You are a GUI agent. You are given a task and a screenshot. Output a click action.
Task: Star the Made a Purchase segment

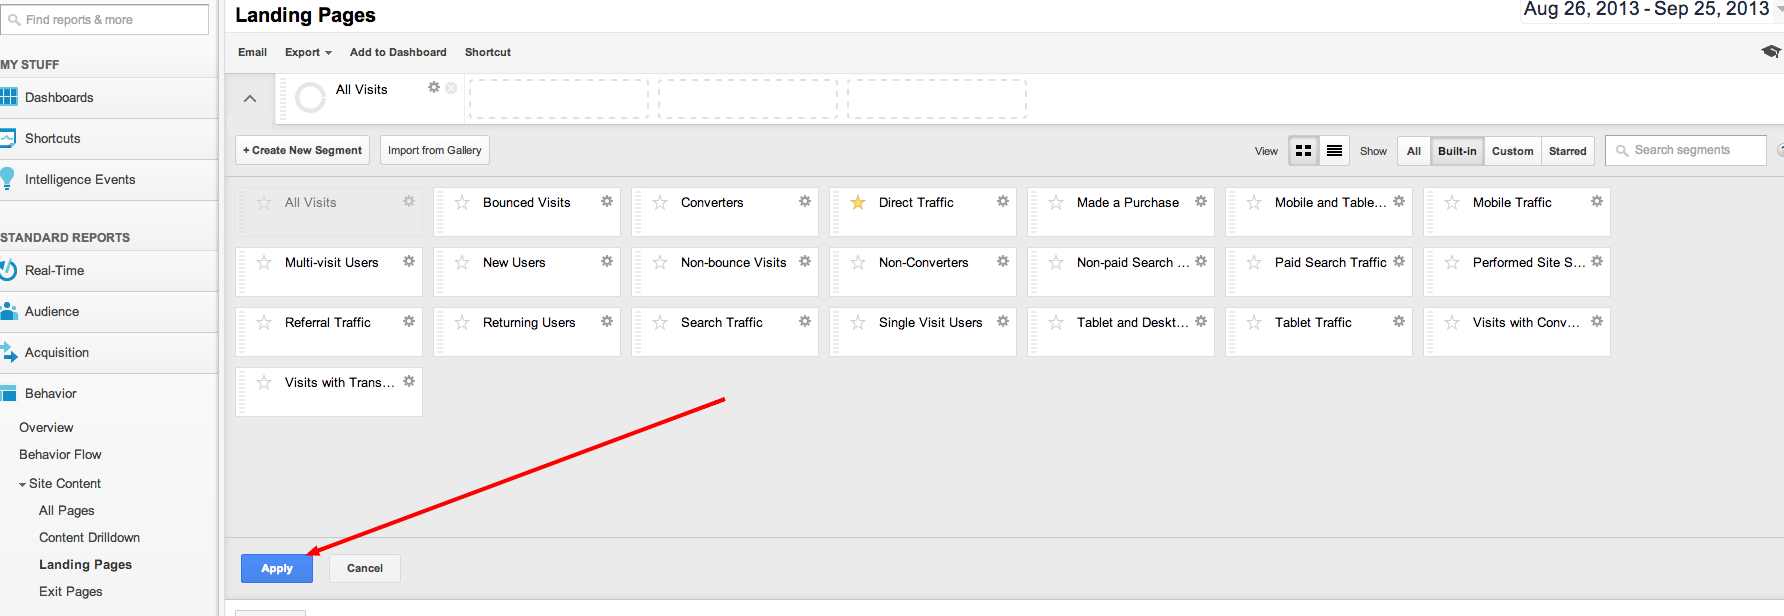[1056, 203]
